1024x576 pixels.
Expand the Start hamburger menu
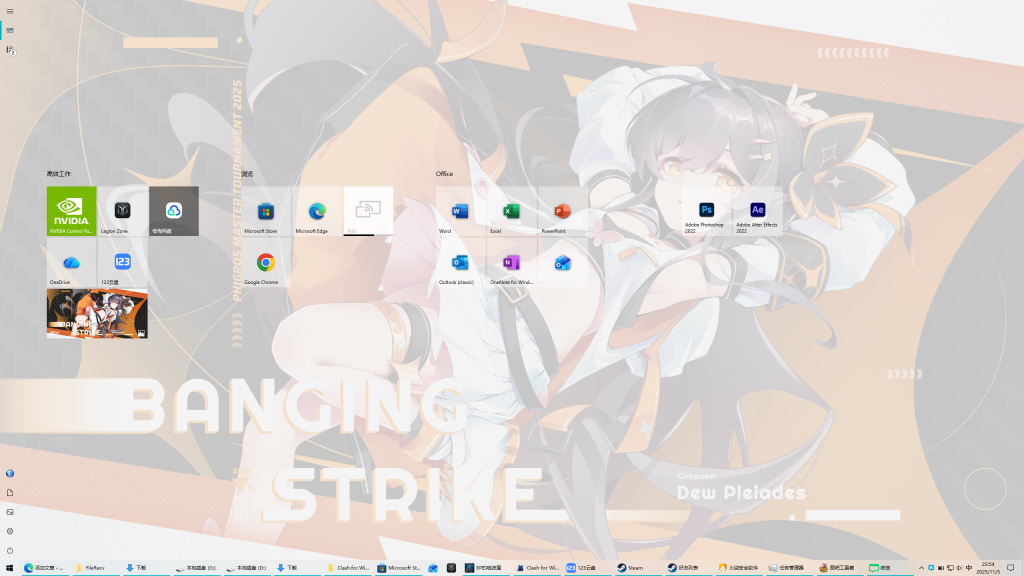pos(10,11)
